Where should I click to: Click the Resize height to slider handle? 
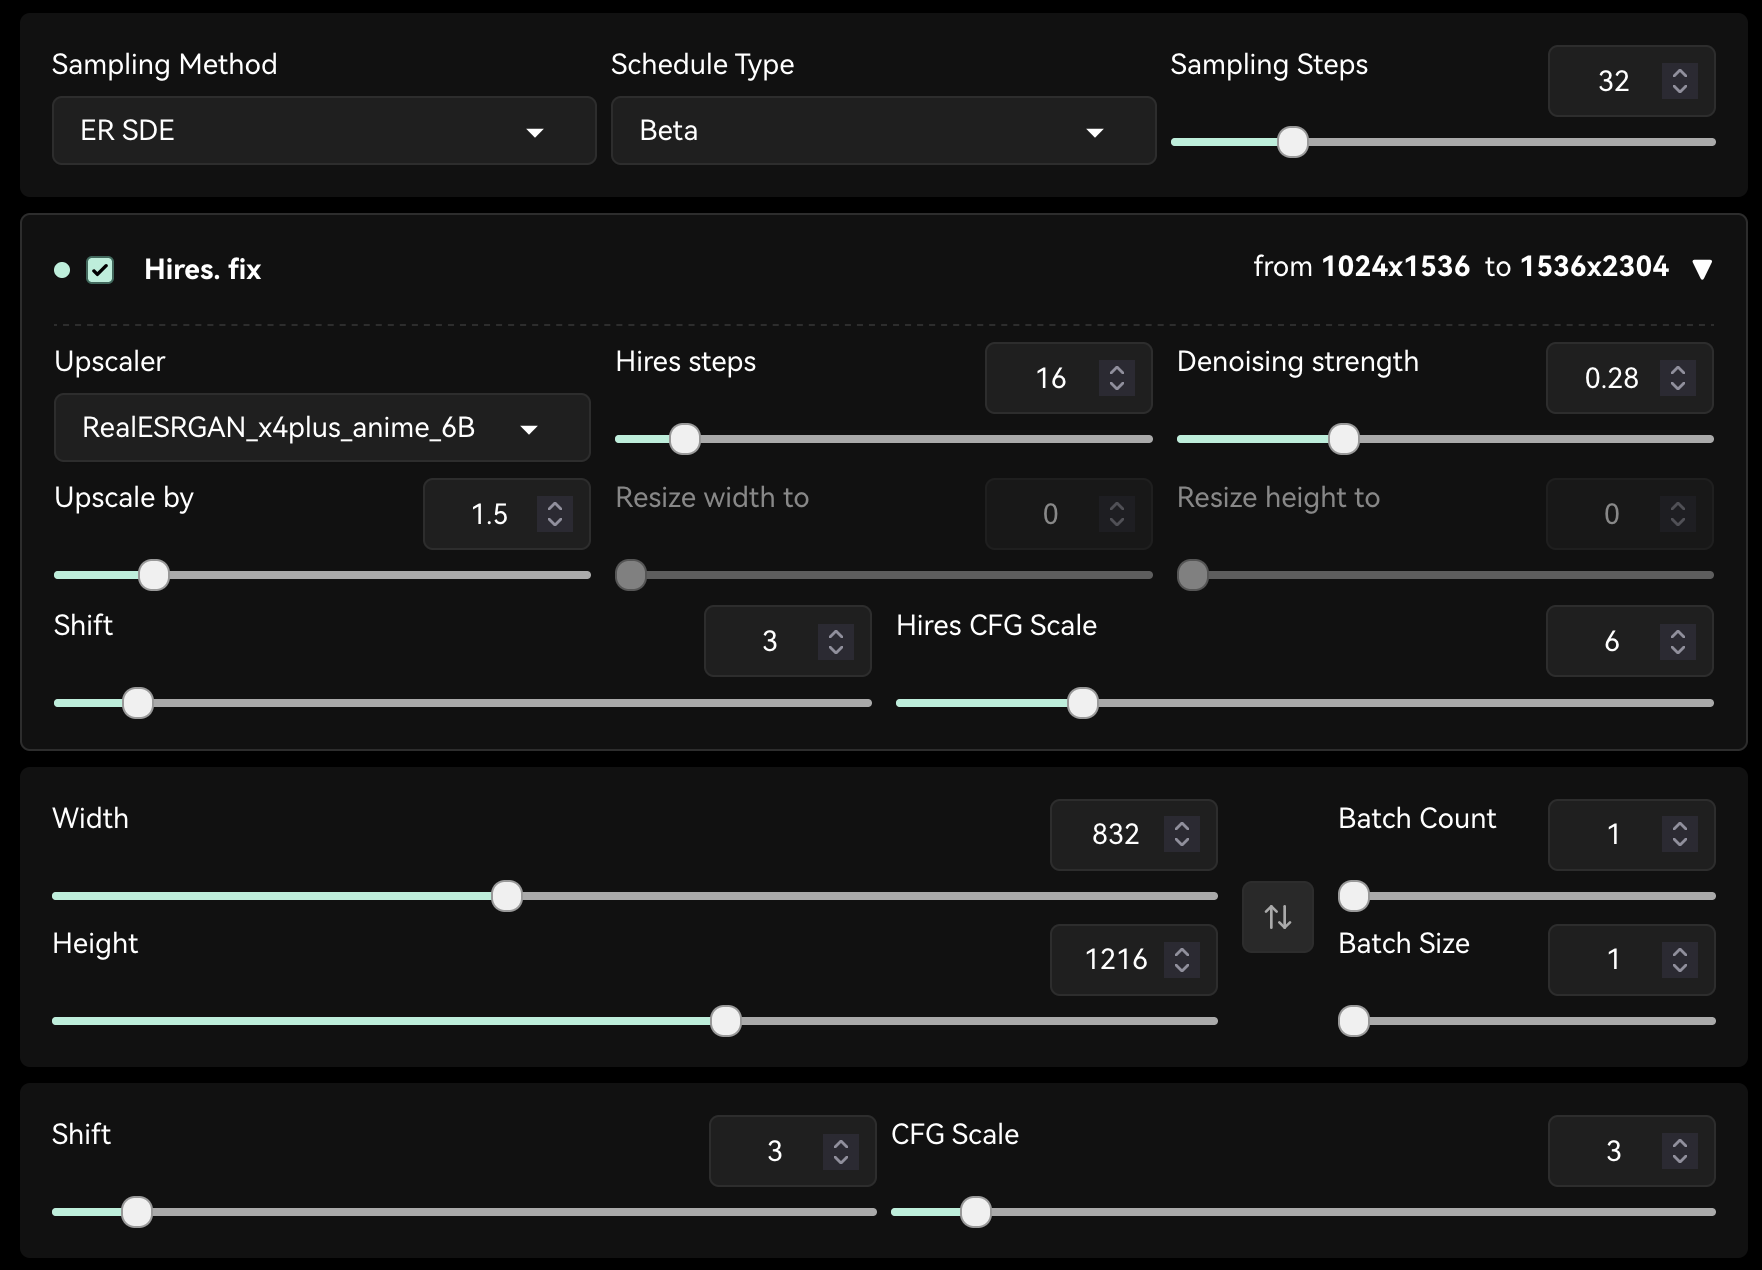pyautogui.click(x=1192, y=575)
